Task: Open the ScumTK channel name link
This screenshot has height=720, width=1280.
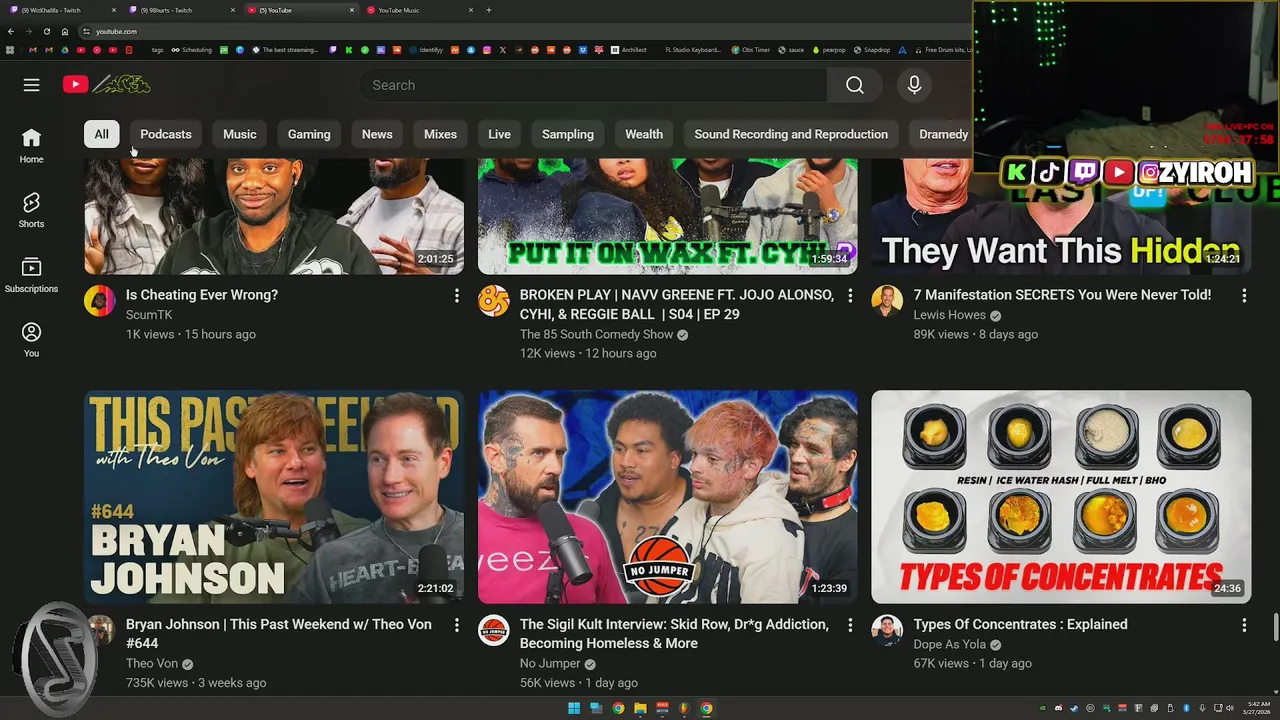Action: pos(149,315)
